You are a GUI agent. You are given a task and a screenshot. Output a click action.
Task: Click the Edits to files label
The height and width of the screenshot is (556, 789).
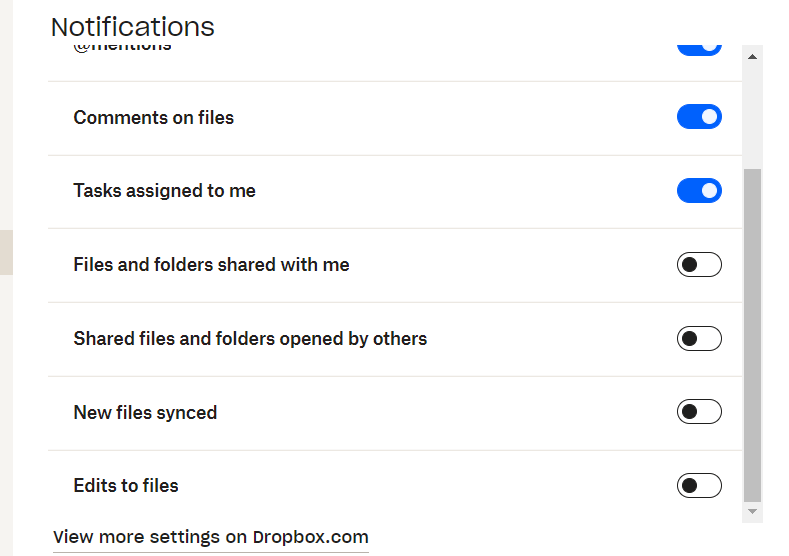(x=126, y=486)
